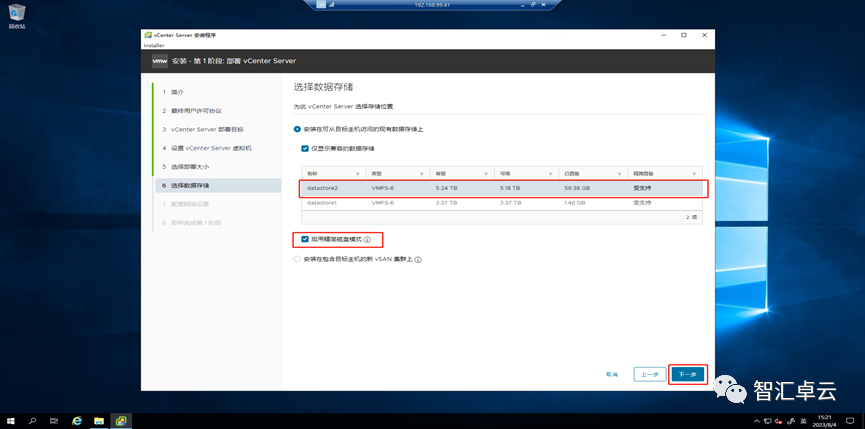865x429 pixels.
Task: Select the datastore2 row name
Action: pos(322,189)
